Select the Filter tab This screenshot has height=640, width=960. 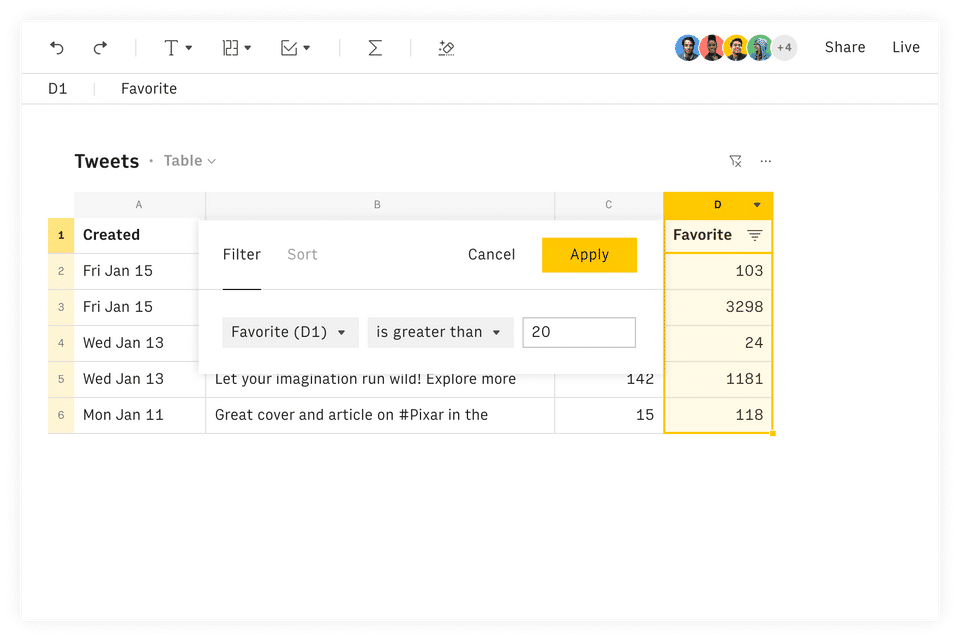pyautogui.click(x=242, y=255)
